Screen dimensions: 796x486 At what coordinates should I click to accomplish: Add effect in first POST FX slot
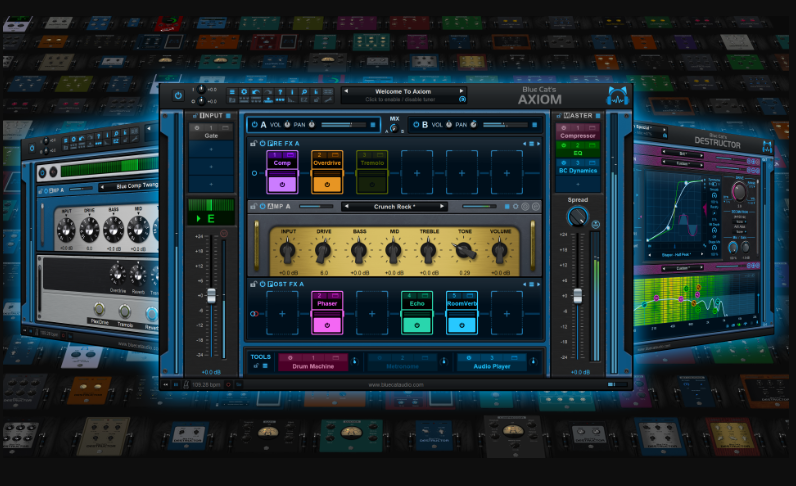tap(282, 313)
